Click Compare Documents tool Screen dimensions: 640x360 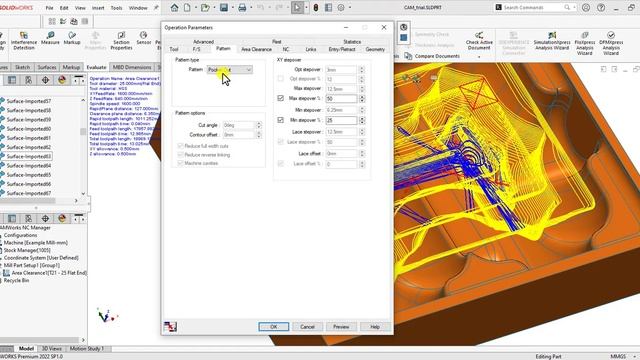(432, 56)
